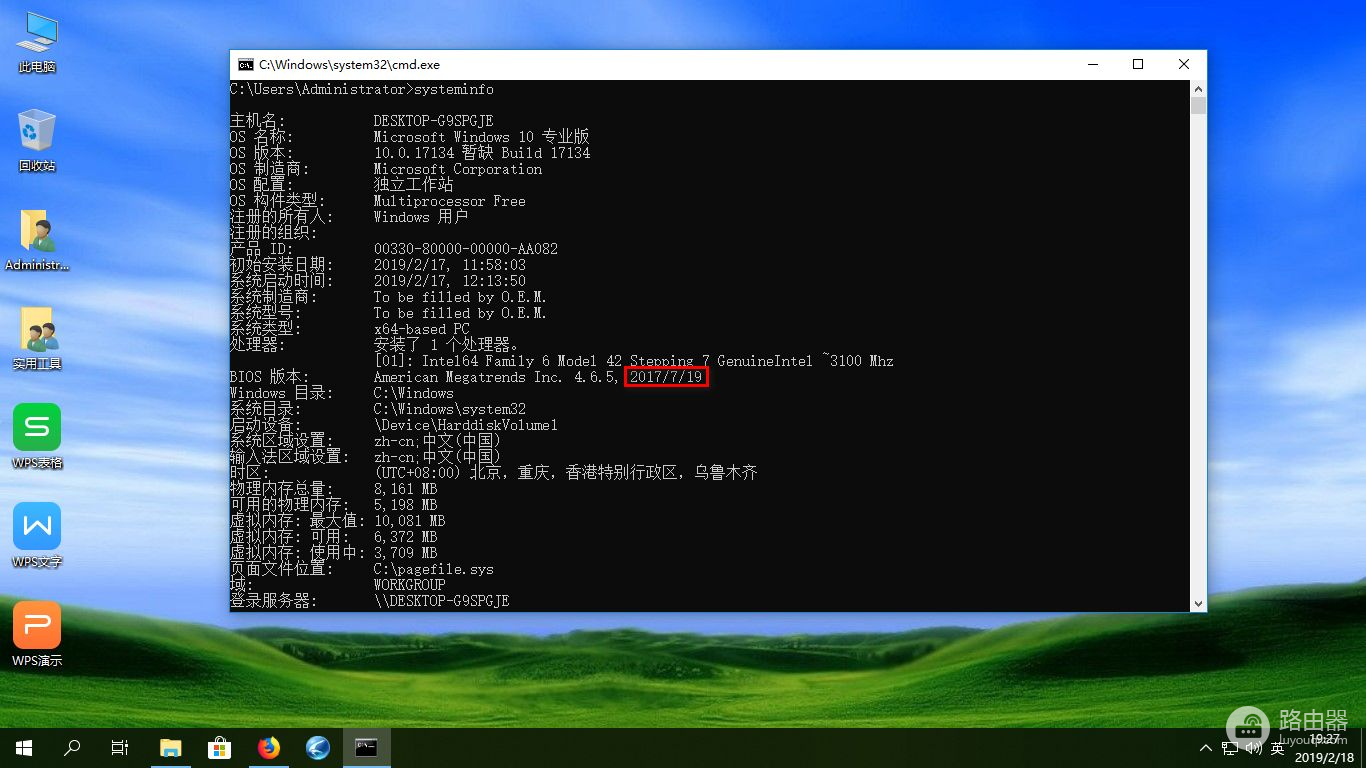Click '\Device\HarddiskVolume1' boot device value
1366x768 pixels.
coord(465,425)
